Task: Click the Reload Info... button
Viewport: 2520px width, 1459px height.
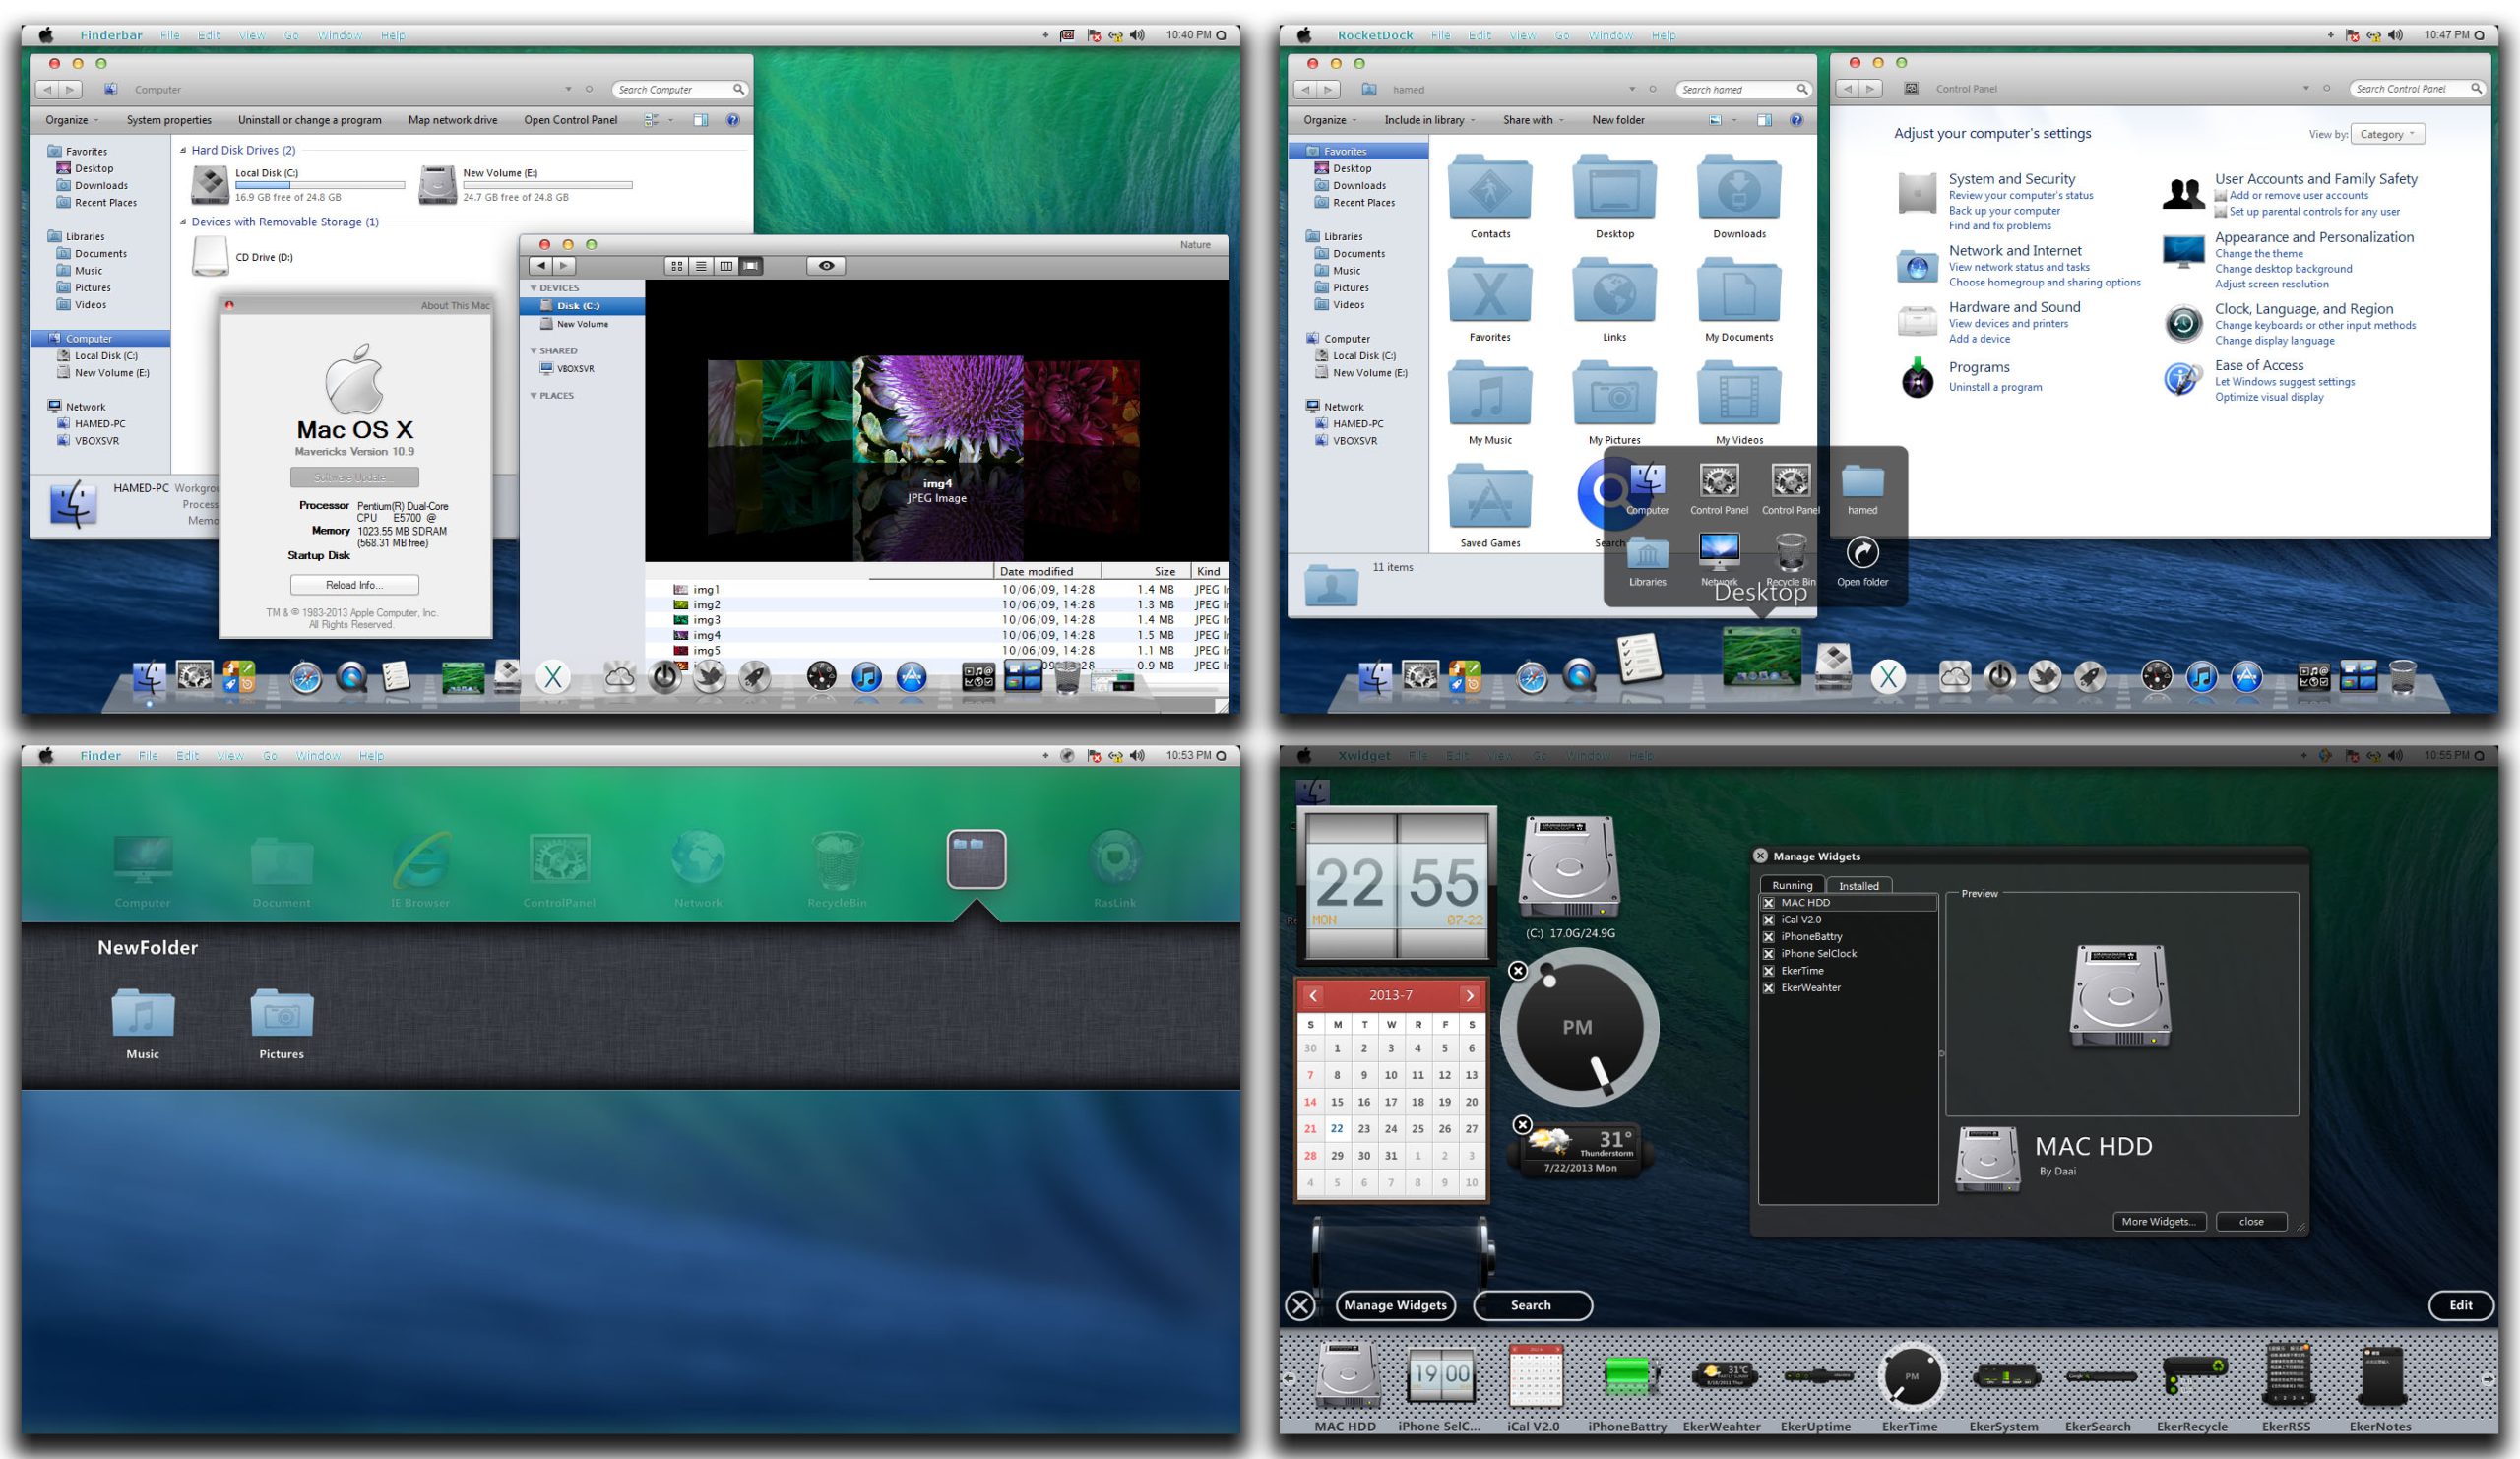Action: tap(354, 585)
